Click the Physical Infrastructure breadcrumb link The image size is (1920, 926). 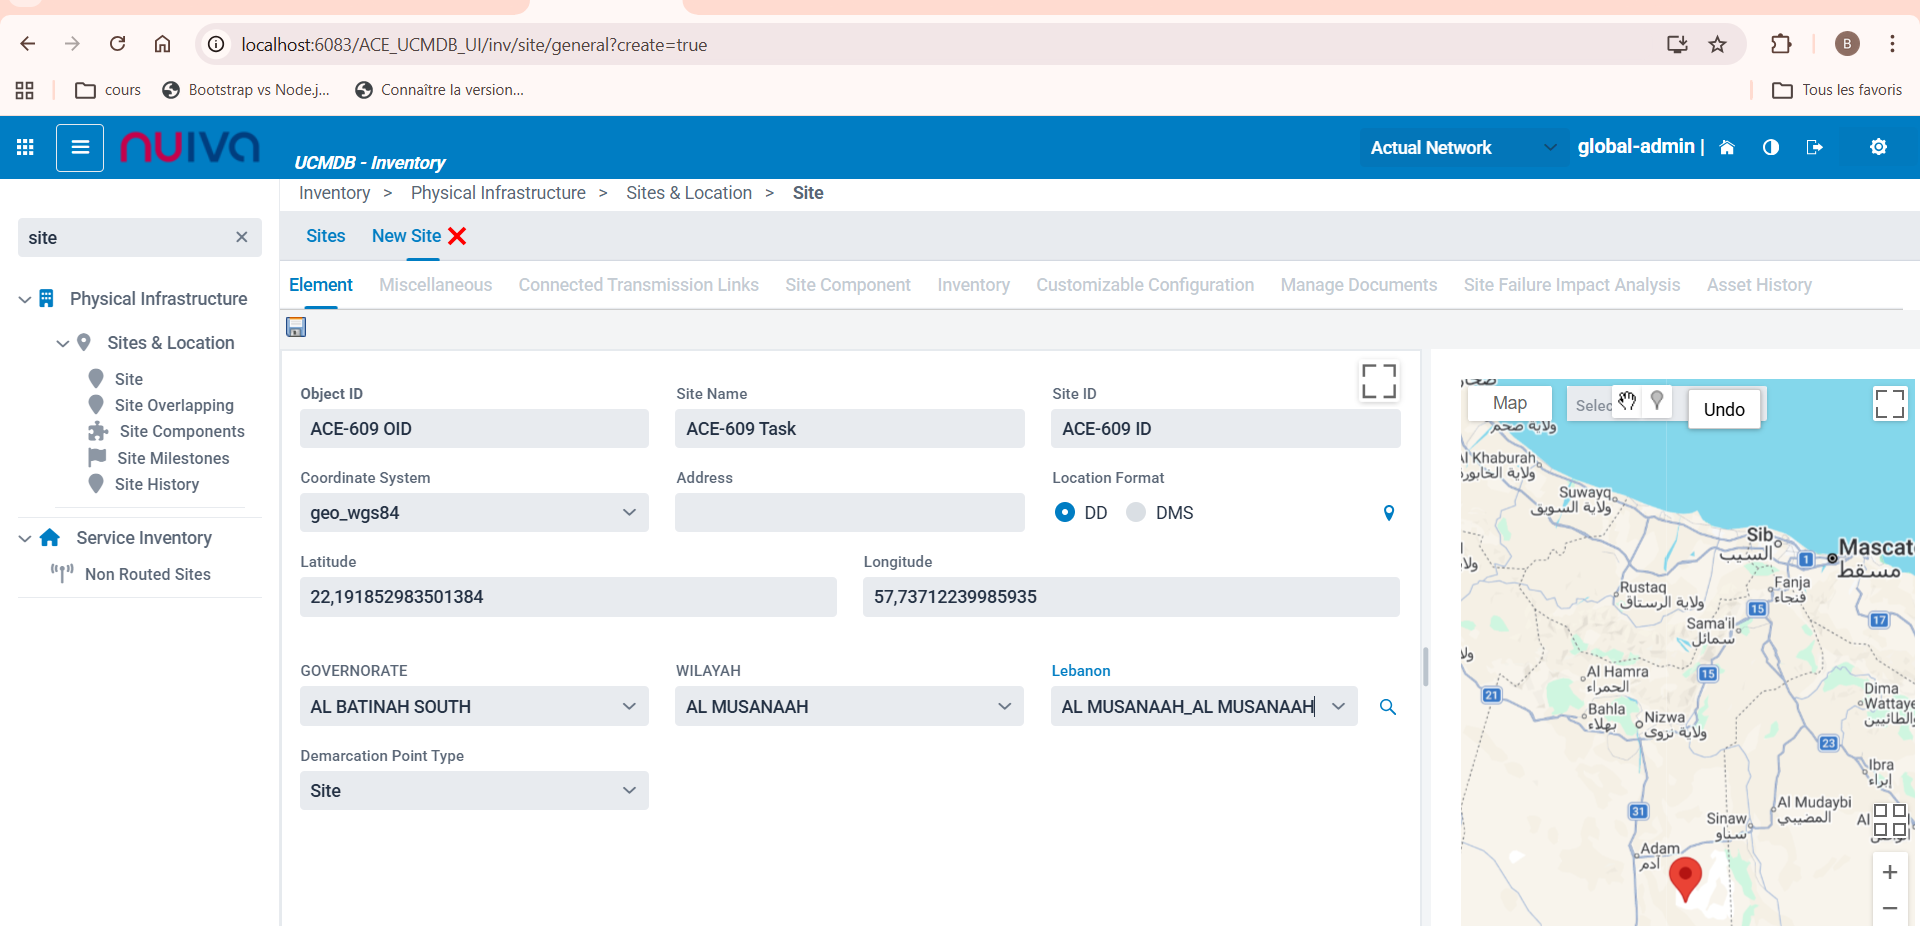click(x=498, y=193)
